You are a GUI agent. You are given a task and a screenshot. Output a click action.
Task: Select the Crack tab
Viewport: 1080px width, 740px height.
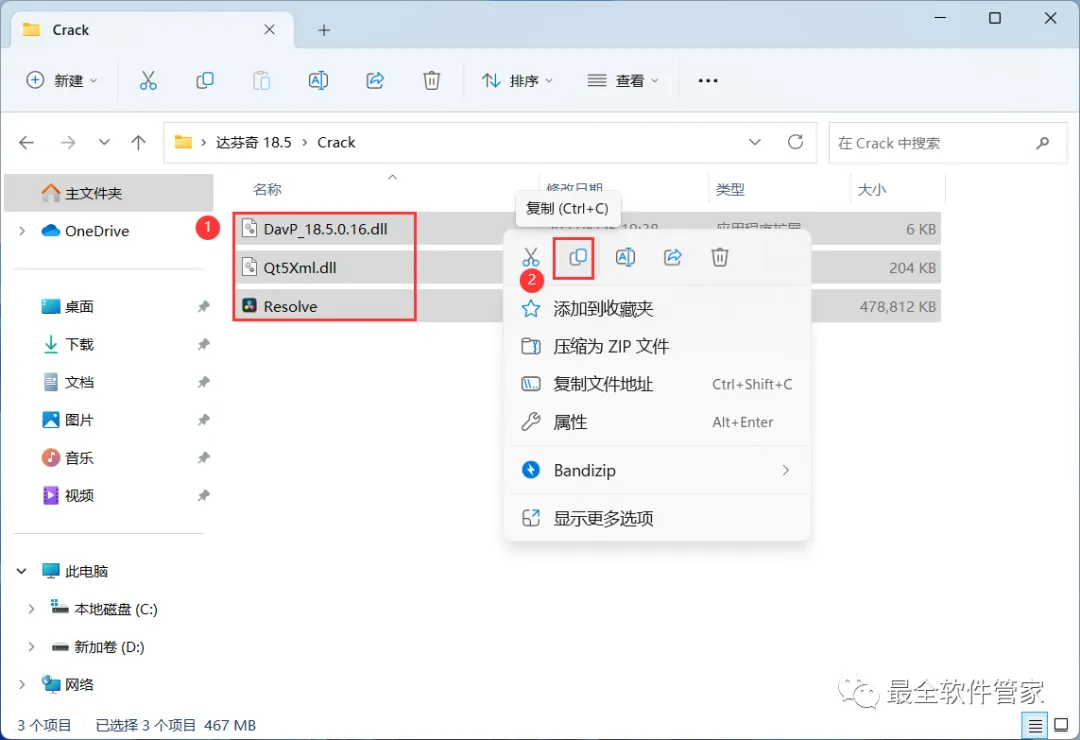pos(153,30)
